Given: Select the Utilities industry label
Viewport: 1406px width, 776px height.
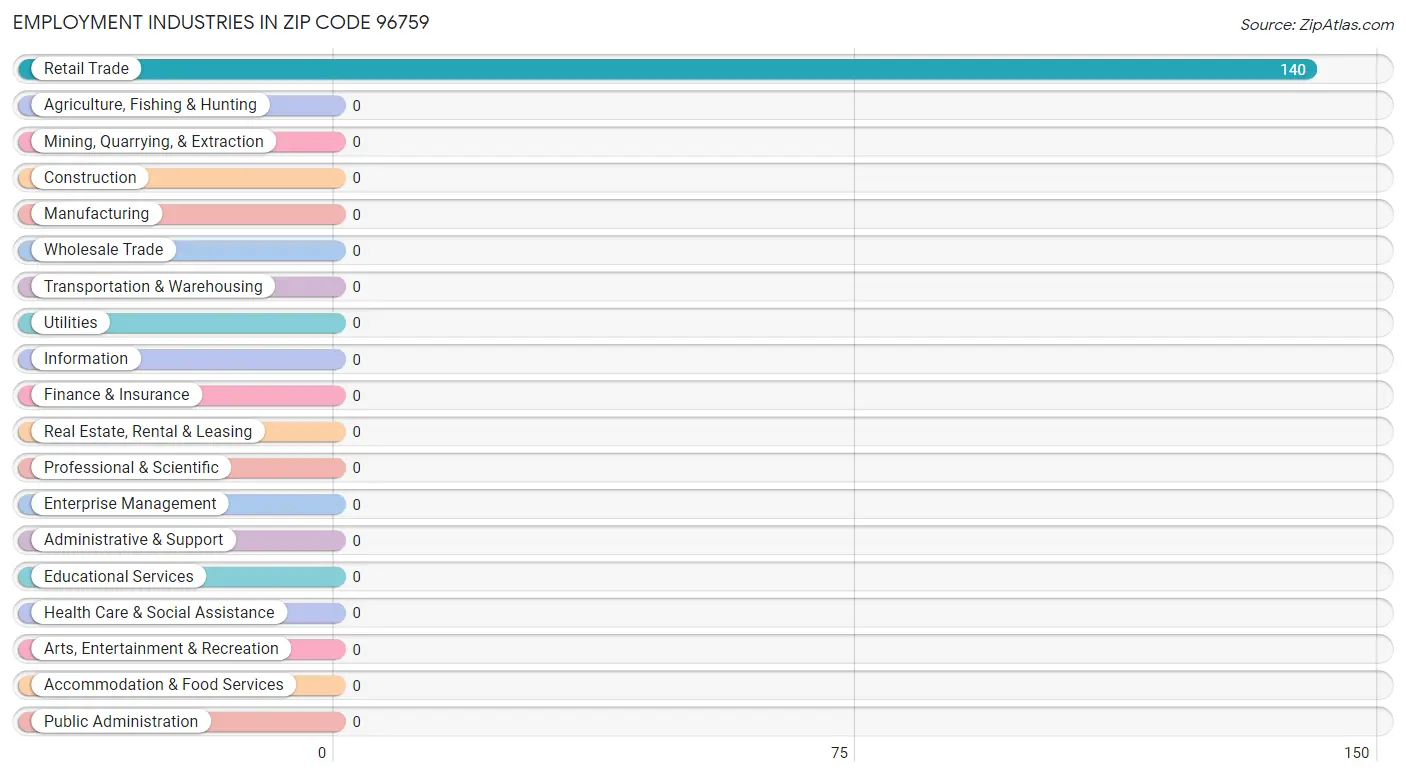Looking at the screenshot, I should 71,323.
